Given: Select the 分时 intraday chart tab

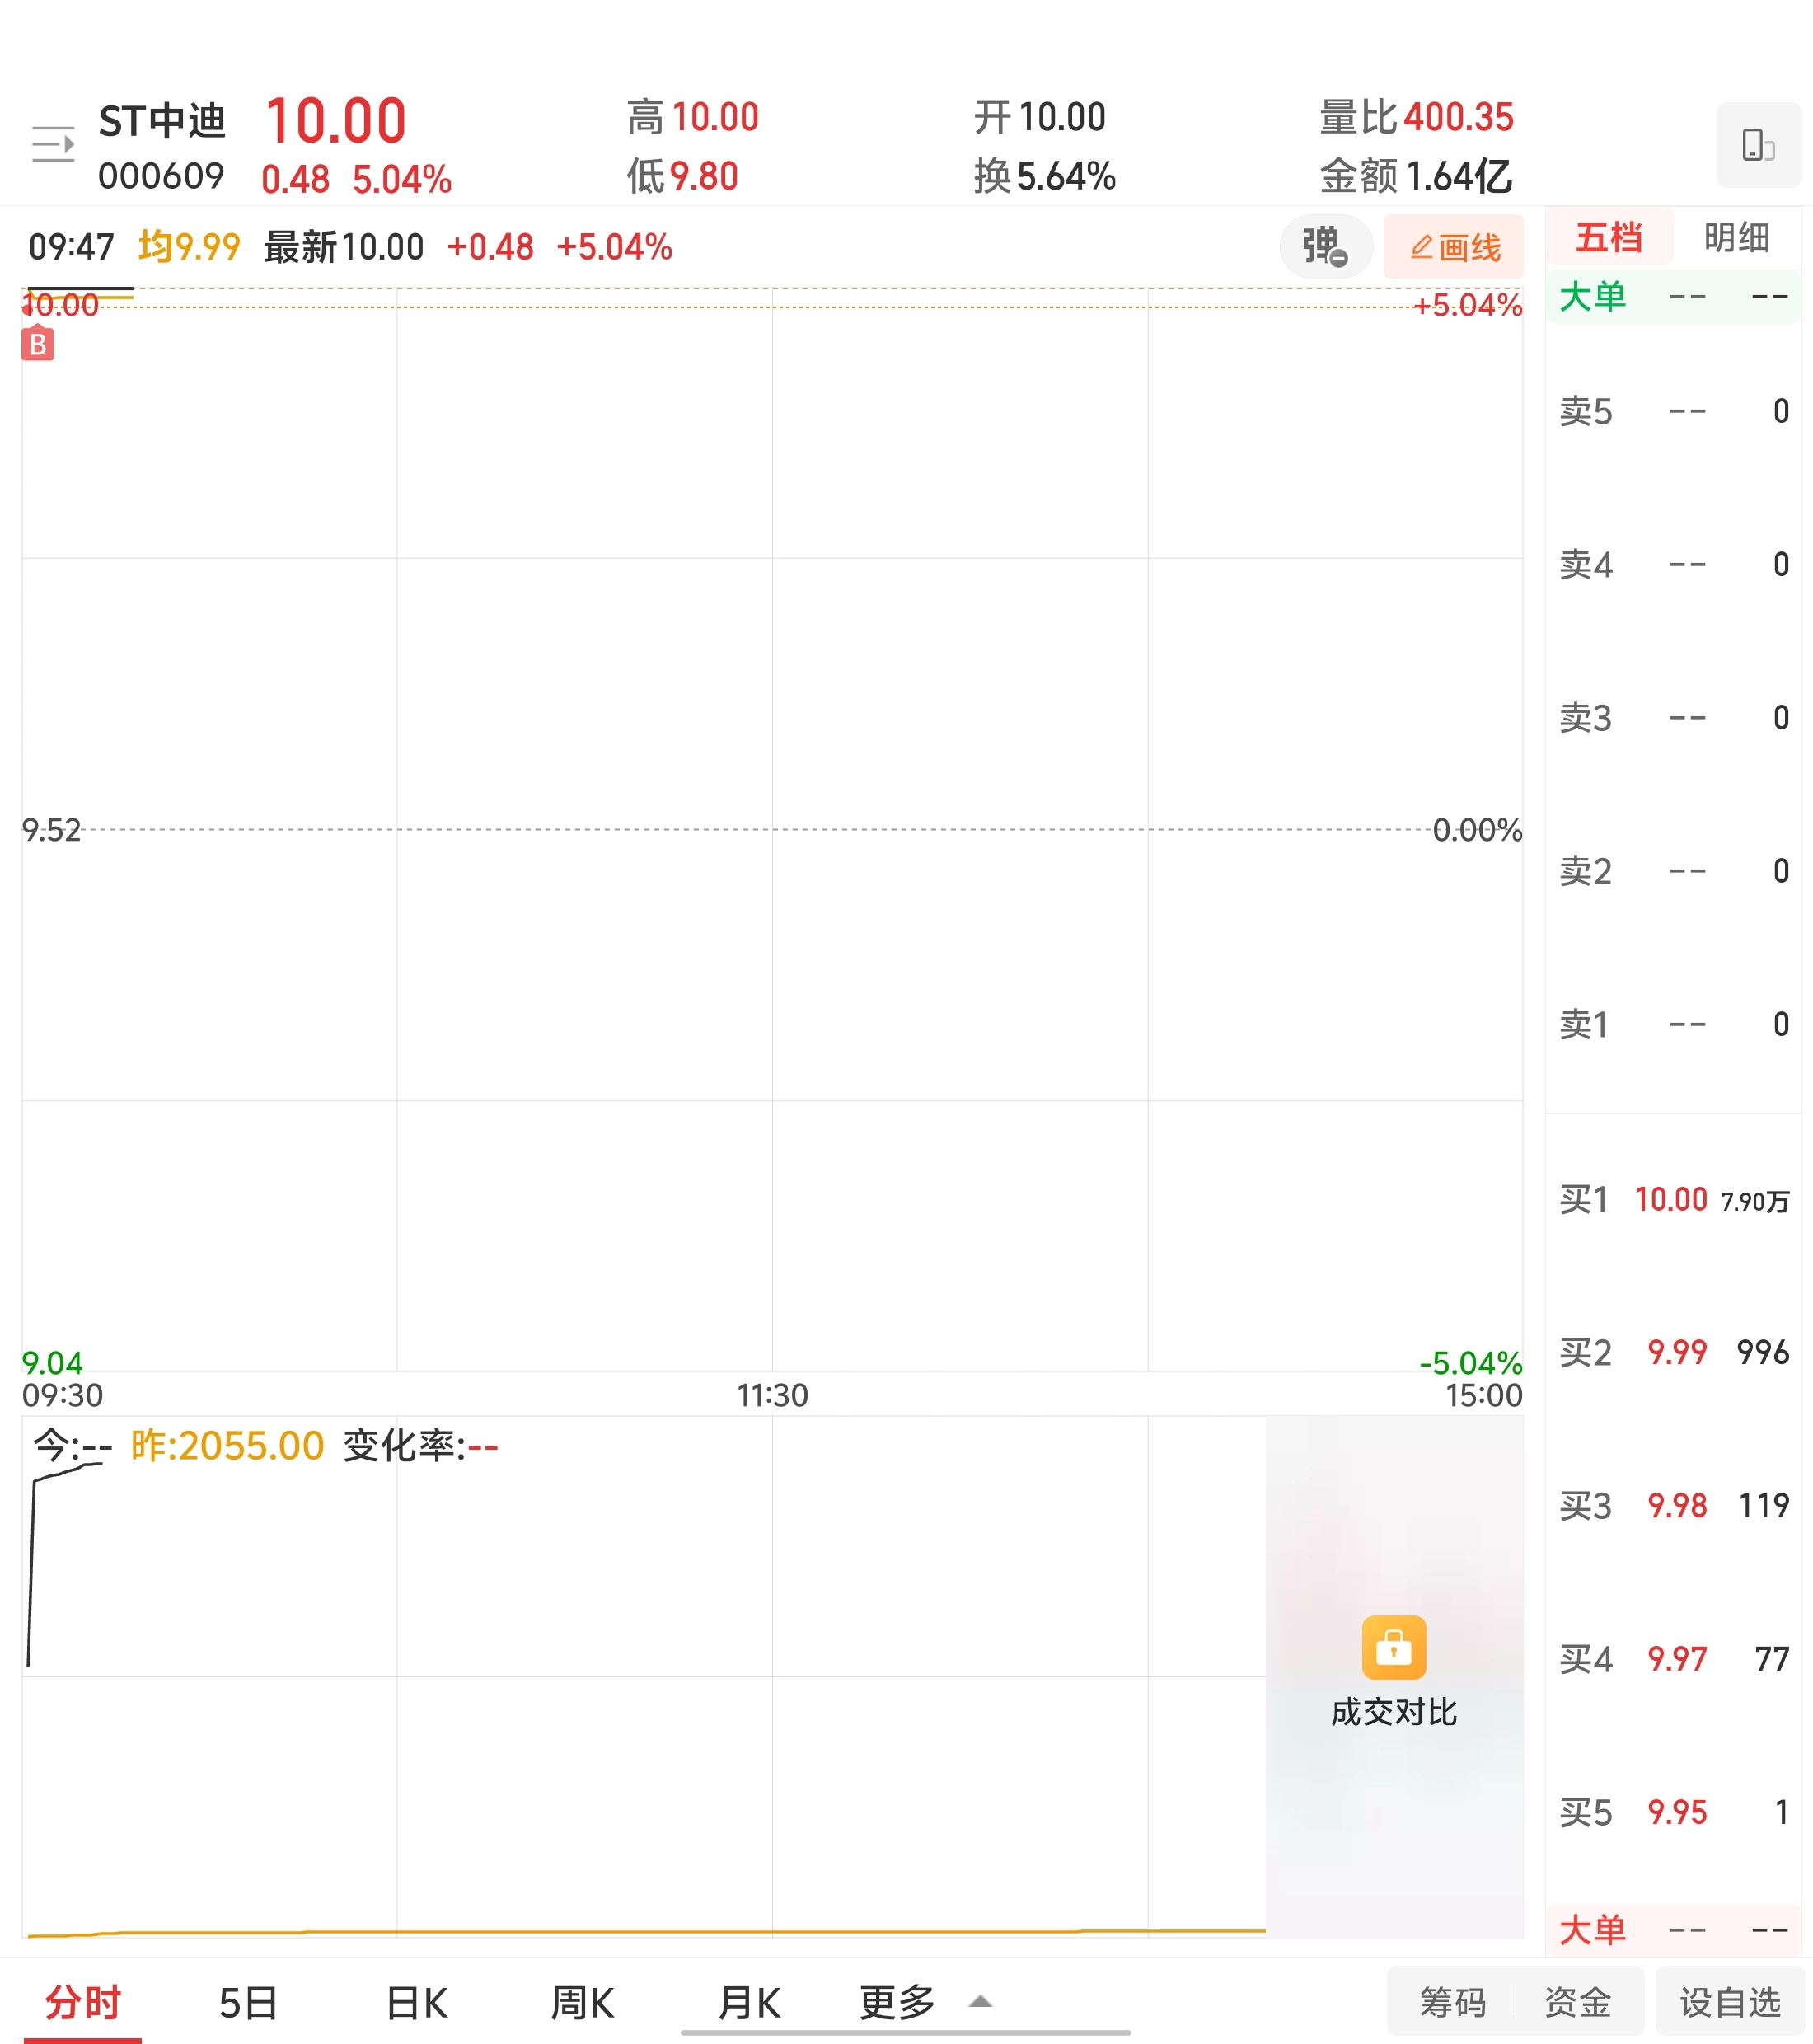Looking at the screenshot, I should [x=82, y=2002].
